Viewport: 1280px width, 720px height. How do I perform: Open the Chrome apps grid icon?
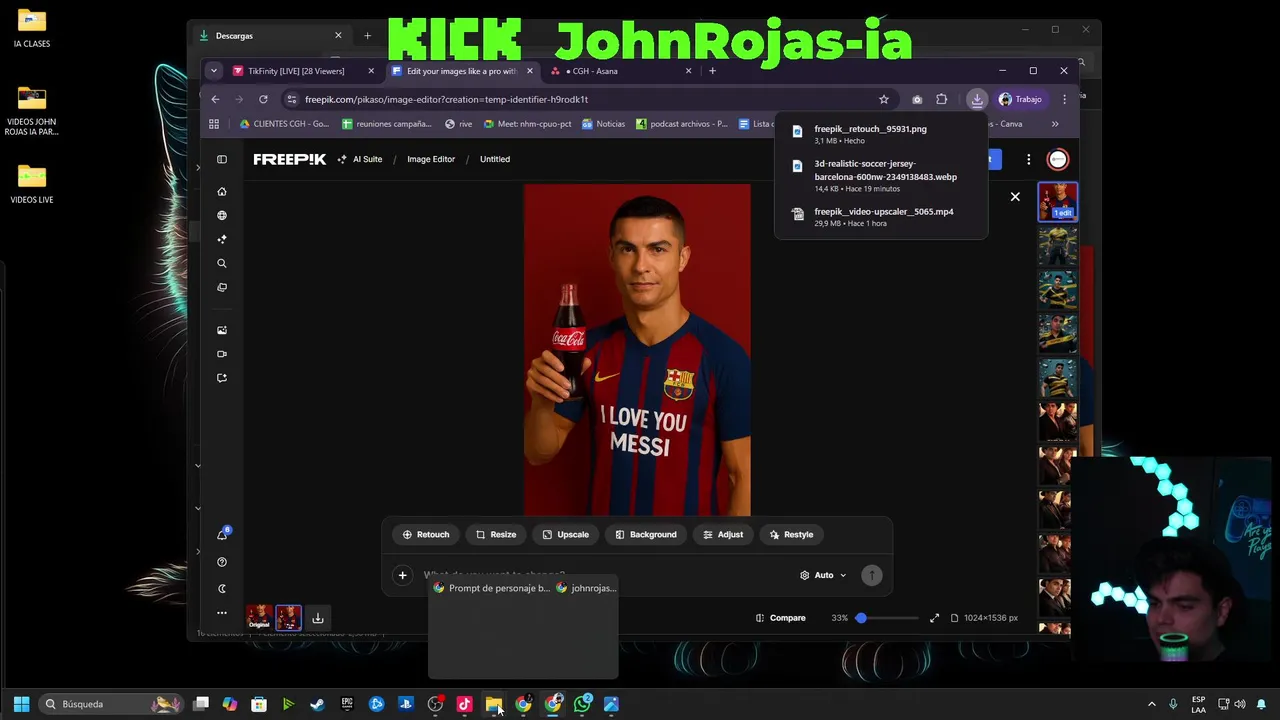214,124
